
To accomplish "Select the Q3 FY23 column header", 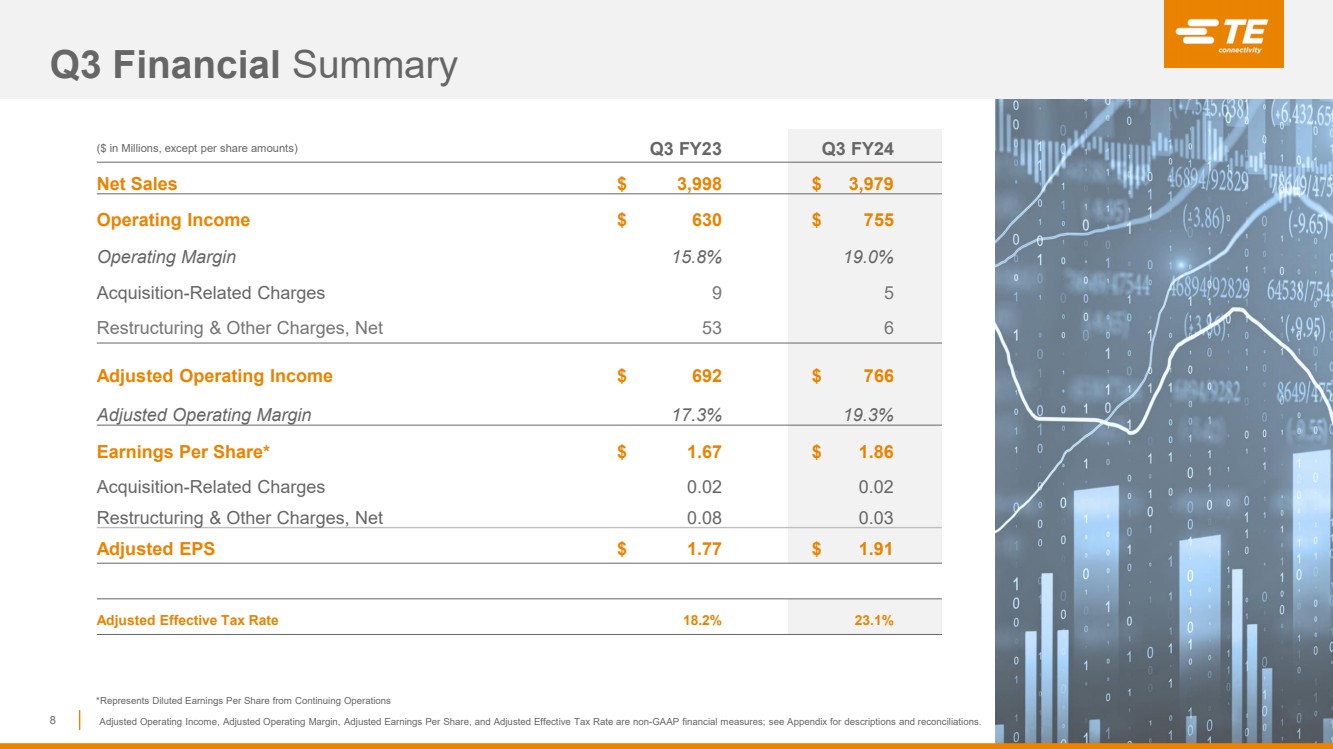I will pos(685,149).
